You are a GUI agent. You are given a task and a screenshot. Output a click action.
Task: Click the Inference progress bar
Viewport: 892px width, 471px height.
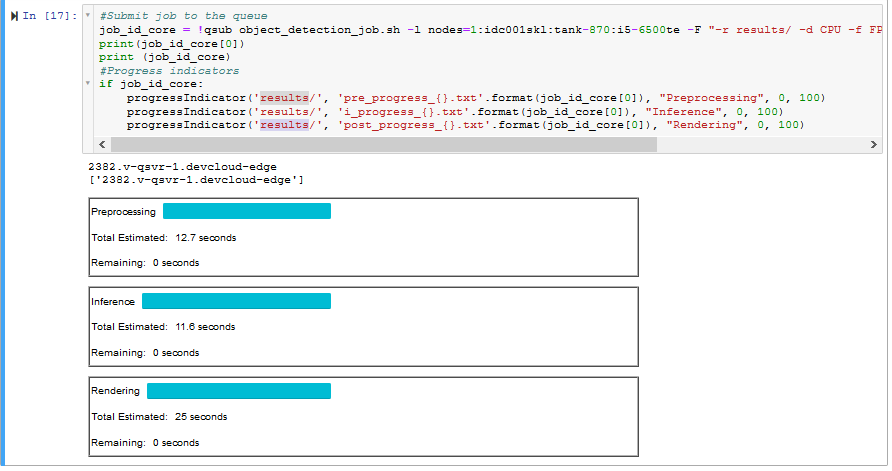tap(236, 301)
